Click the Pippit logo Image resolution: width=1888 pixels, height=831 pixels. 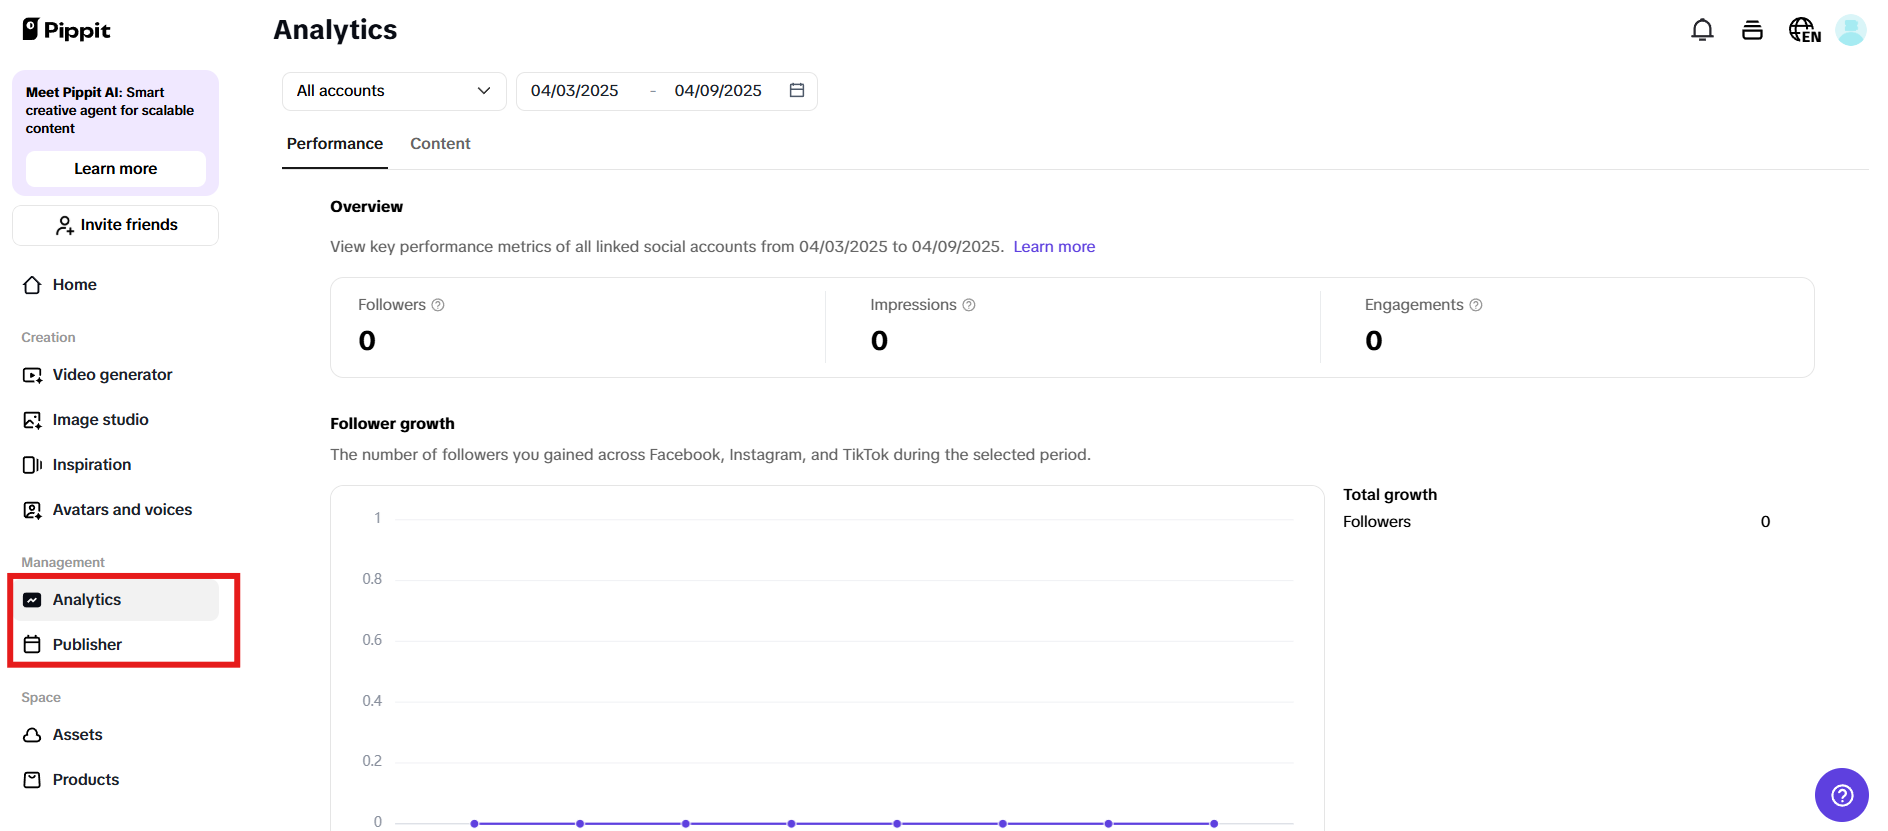(x=66, y=30)
